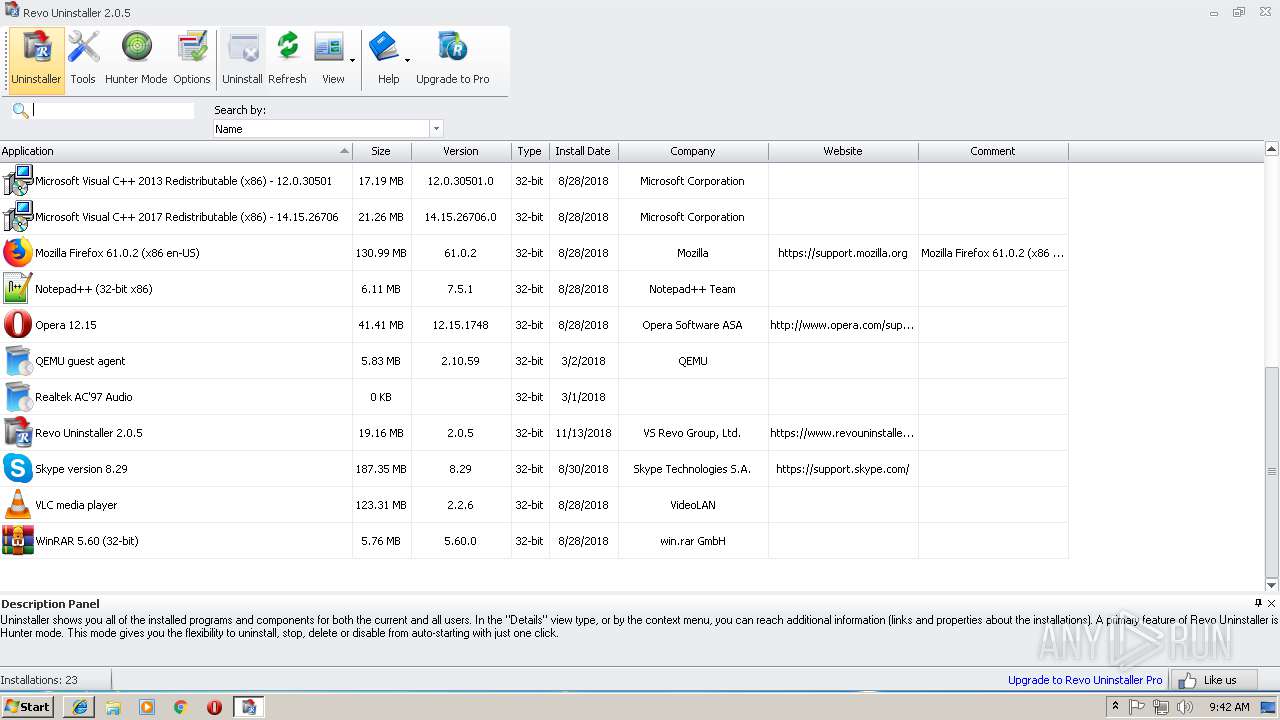Expand the Help dropdown arrow

(407, 60)
